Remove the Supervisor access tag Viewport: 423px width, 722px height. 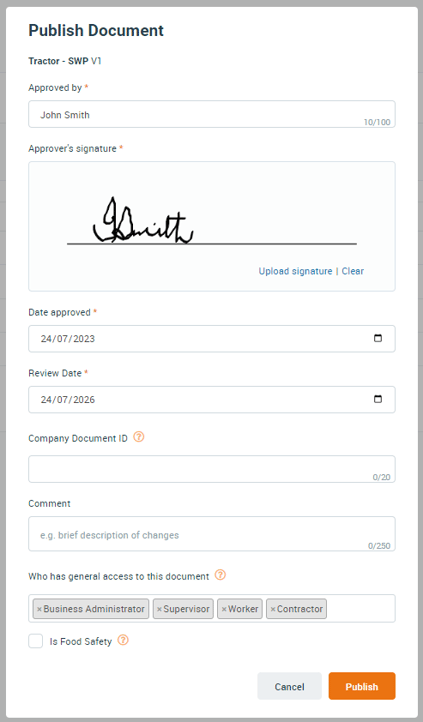159,609
